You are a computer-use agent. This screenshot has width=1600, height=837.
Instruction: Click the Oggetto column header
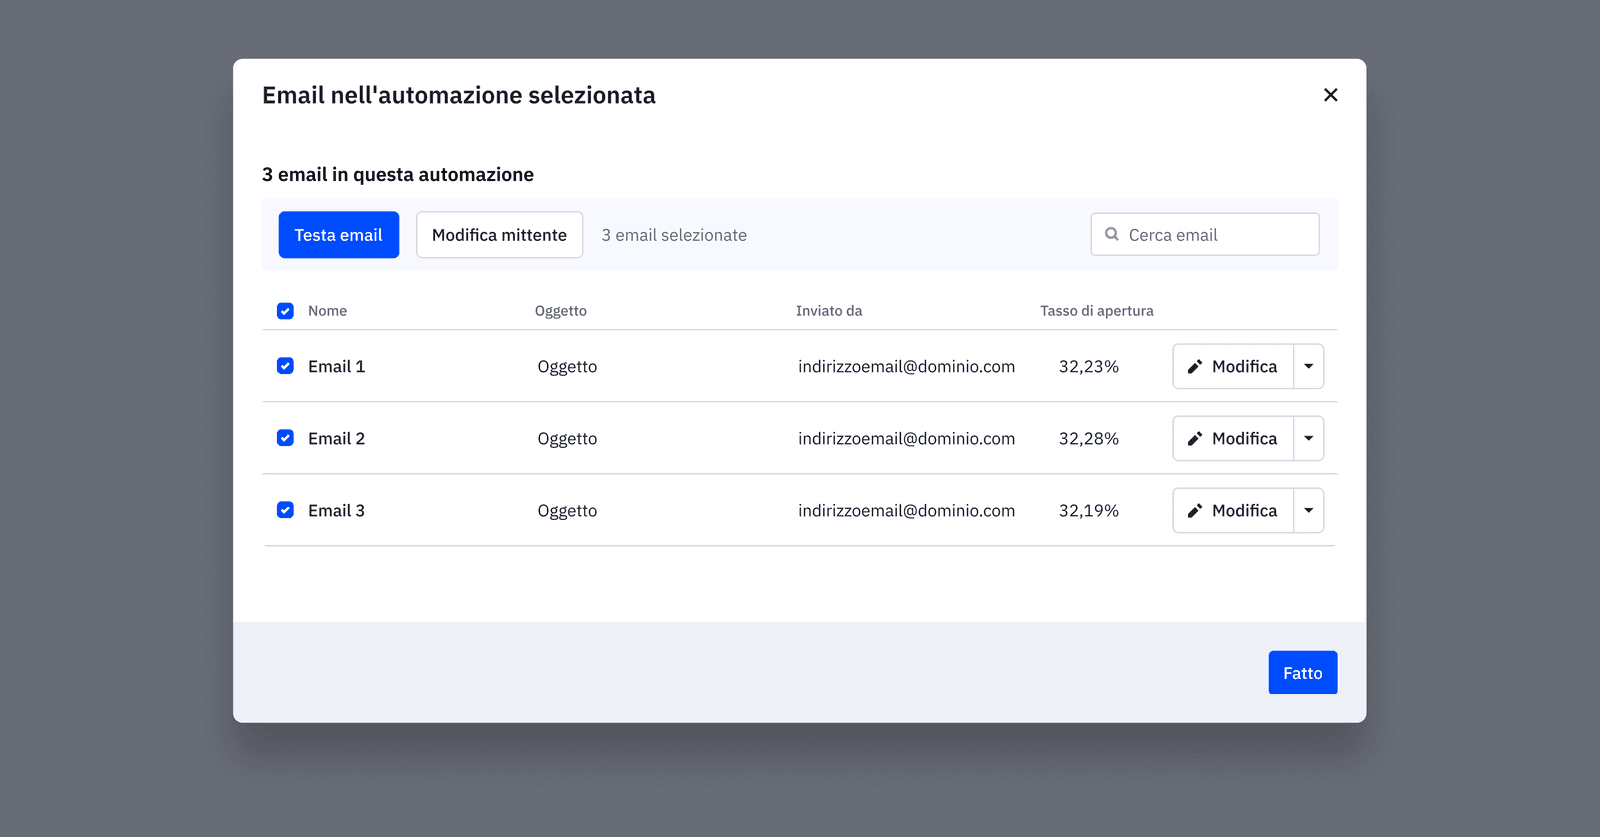point(560,311)
